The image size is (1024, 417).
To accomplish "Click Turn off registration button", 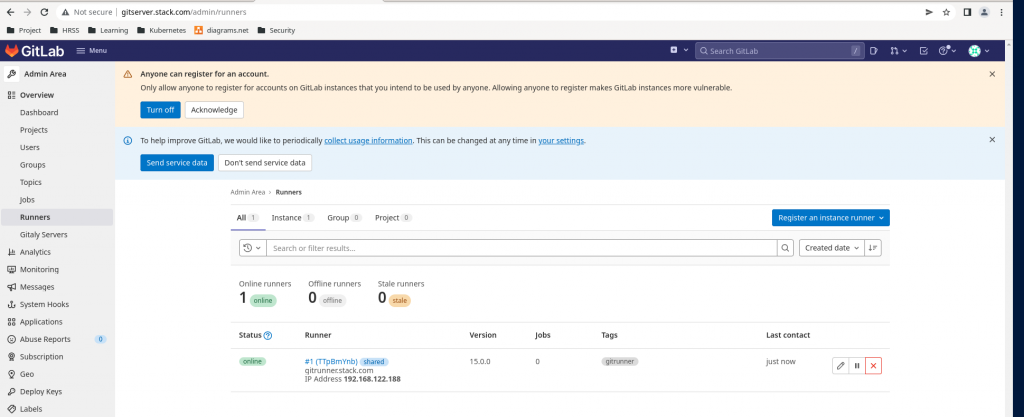I will click(160, 110).
